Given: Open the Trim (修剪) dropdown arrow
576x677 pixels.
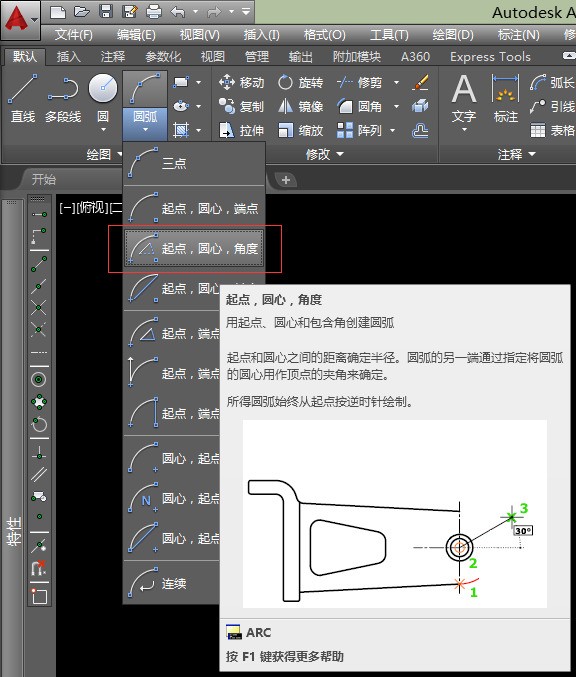Looking at the screenshot, I should pyautogui.click(x=396, y=82).
